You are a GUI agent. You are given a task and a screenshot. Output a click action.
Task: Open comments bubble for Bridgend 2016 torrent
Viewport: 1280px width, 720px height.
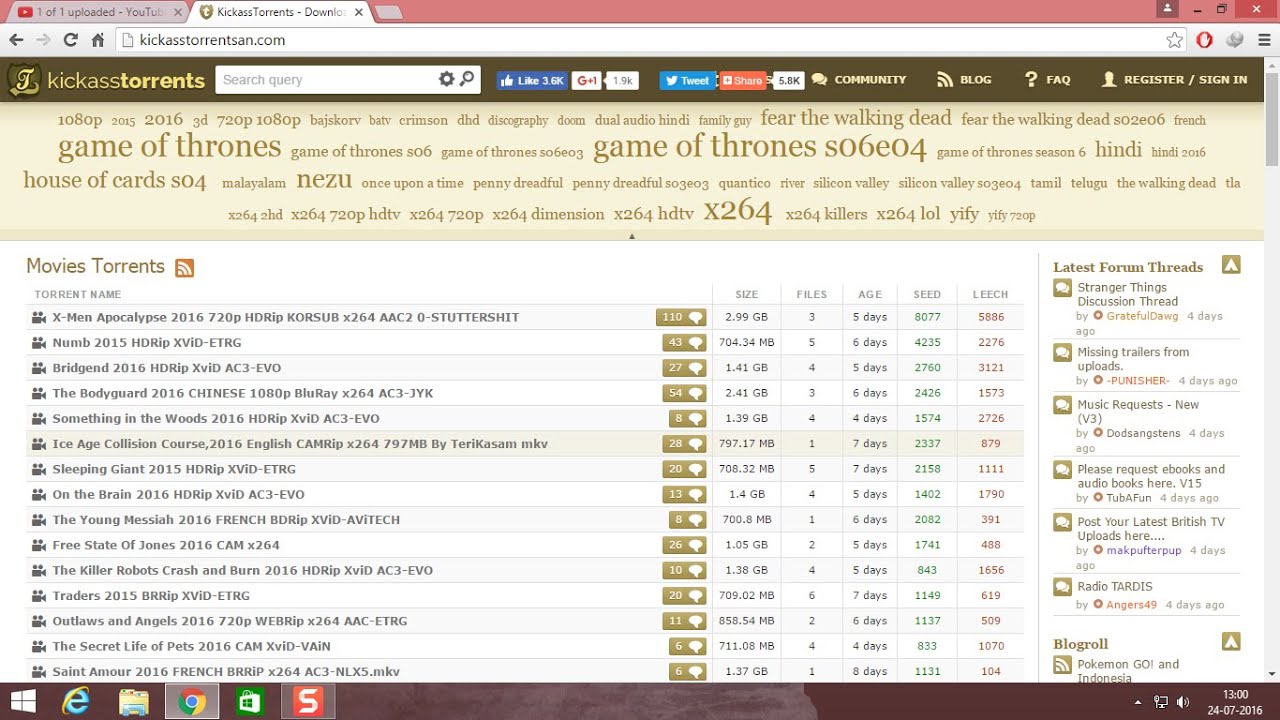pyautogui.click(x=684, y=368)
